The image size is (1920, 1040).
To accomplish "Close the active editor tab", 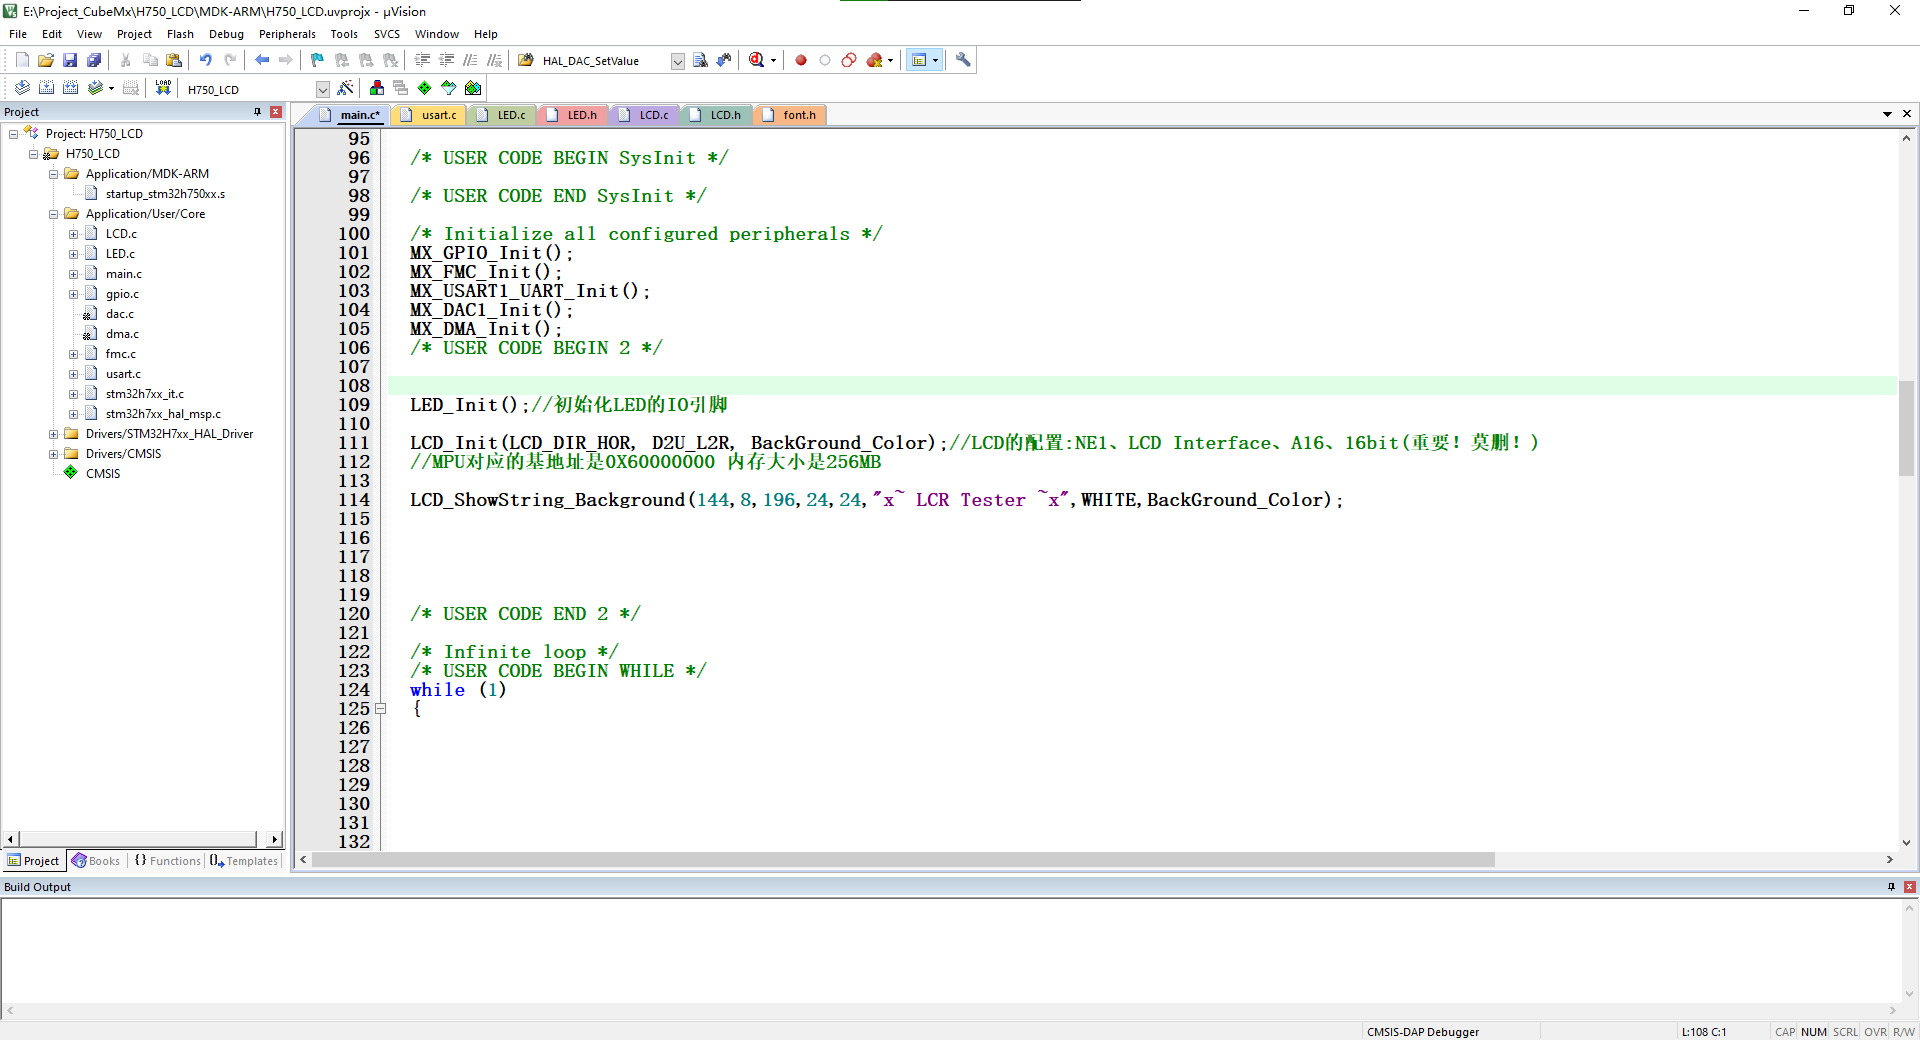I will coord(1907,114).
